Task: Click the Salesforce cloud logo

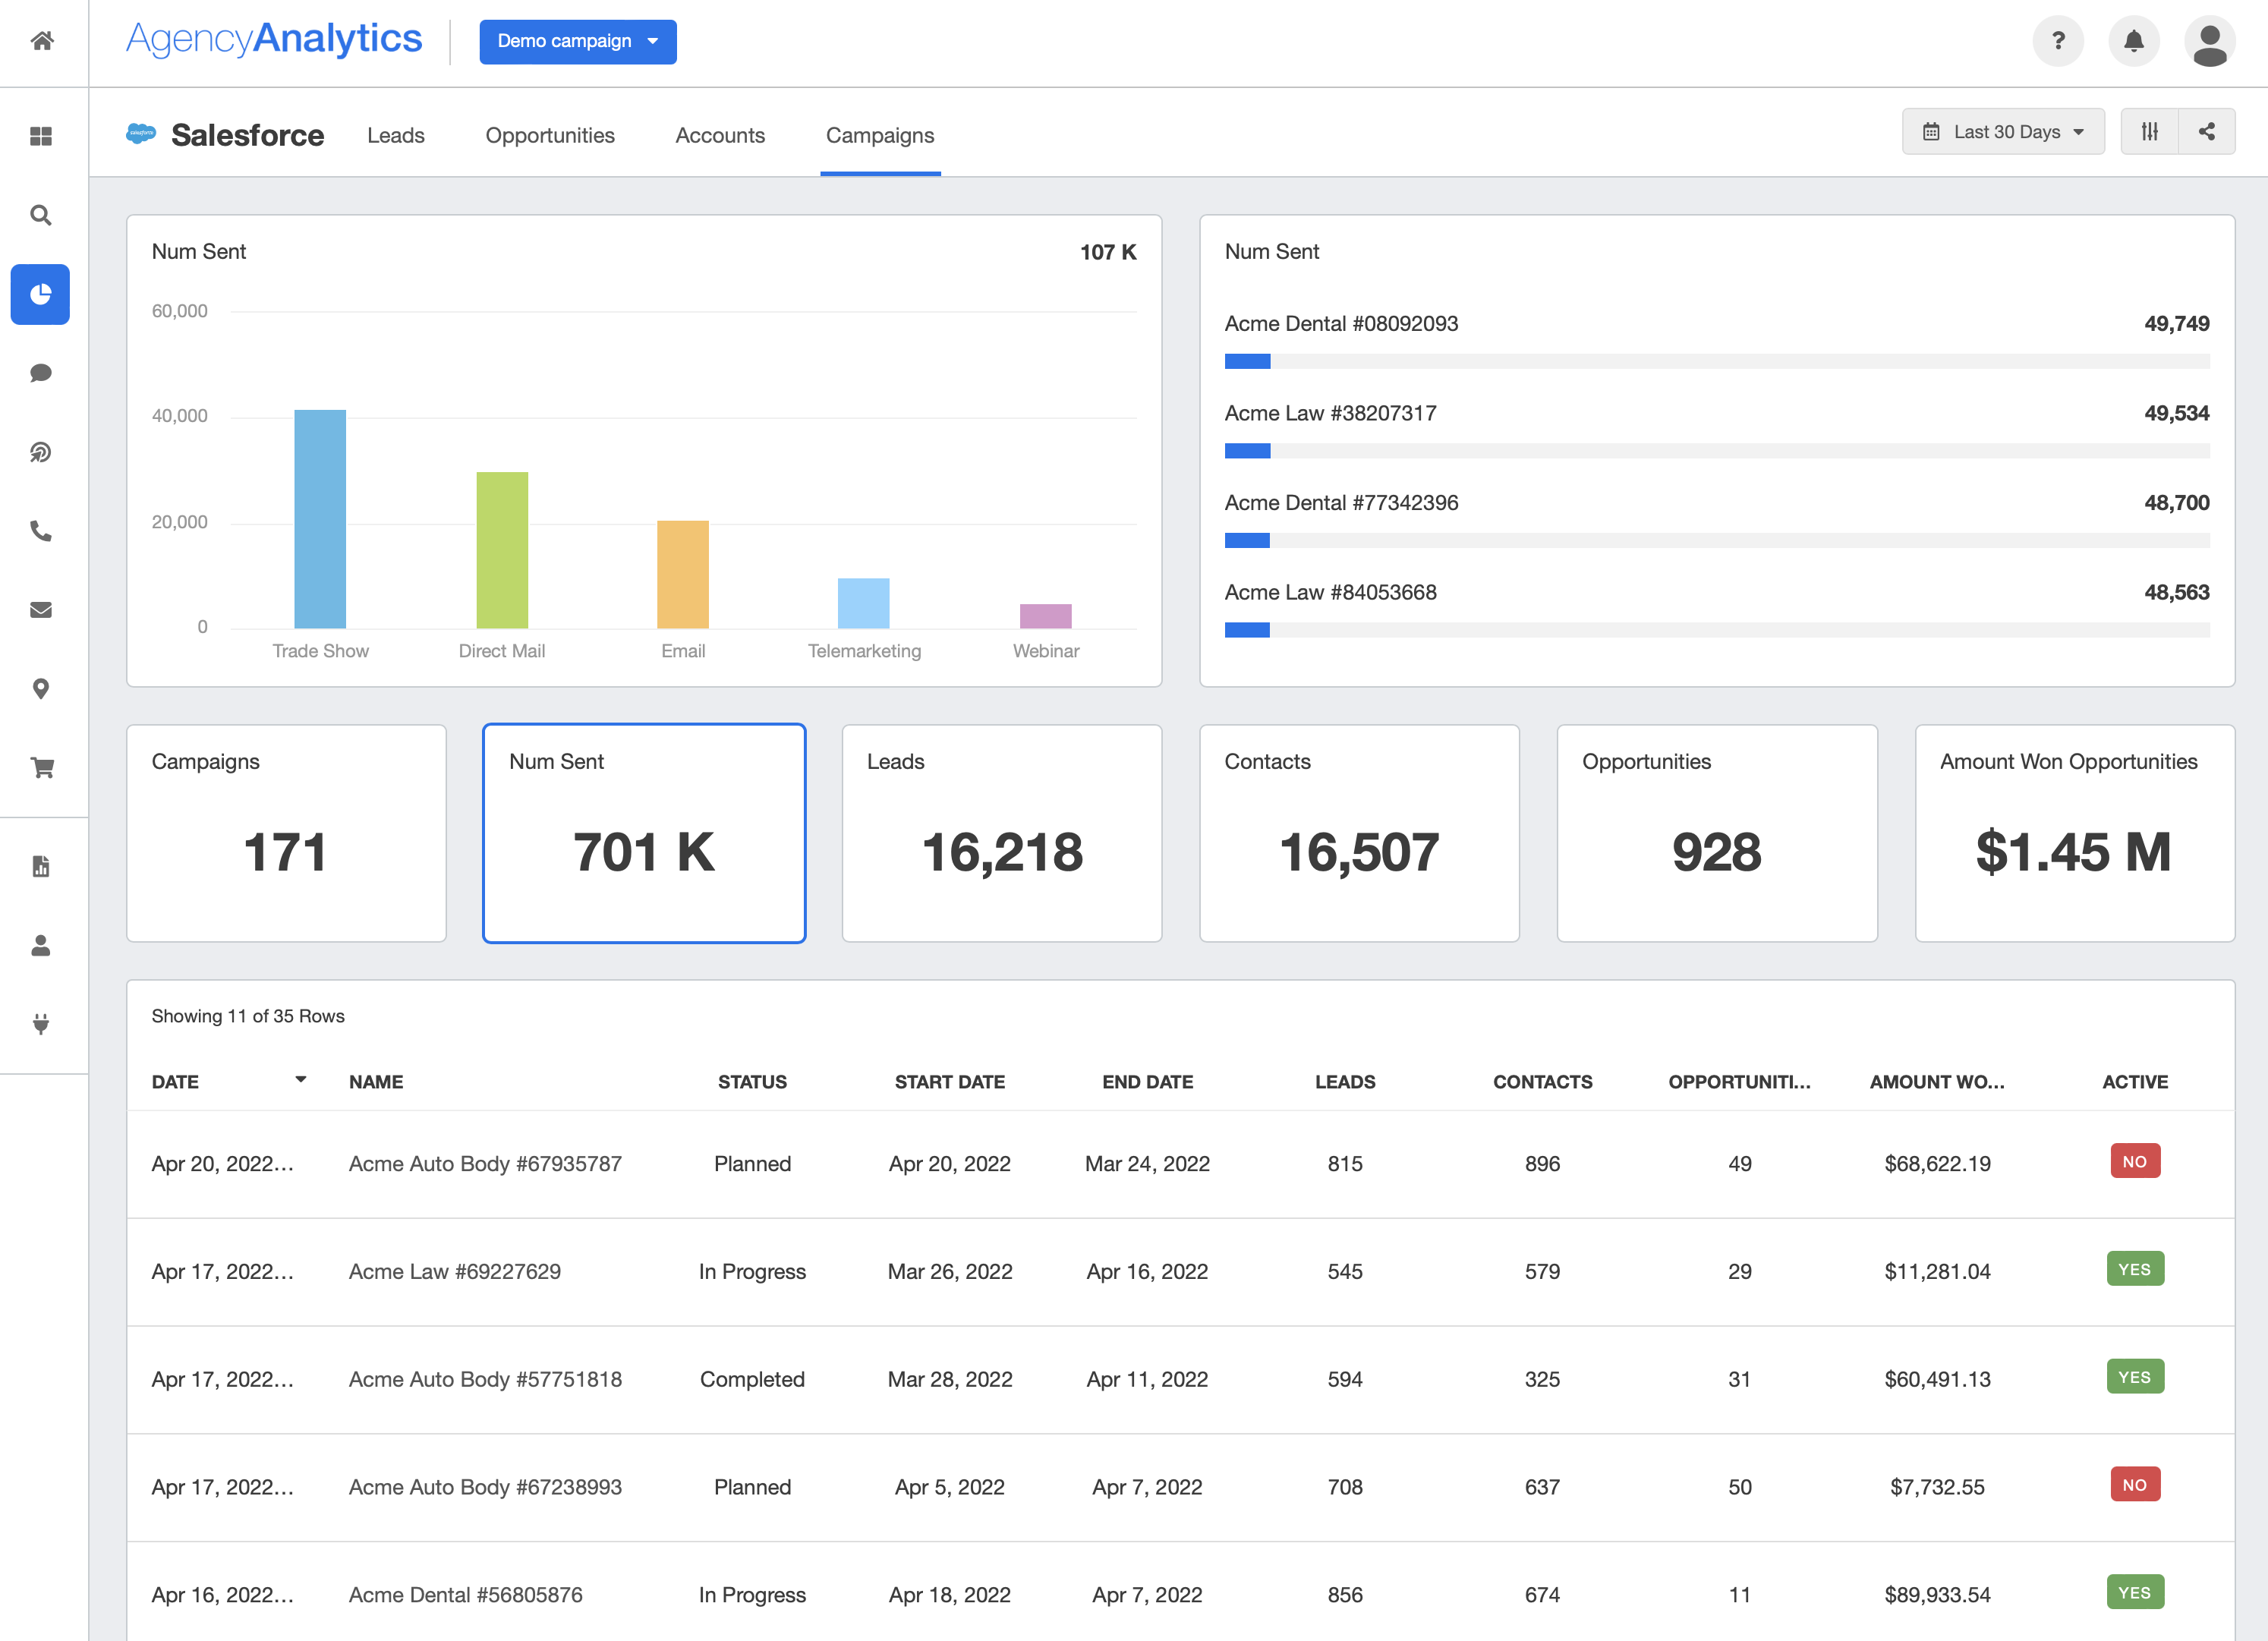Action: pyautogui.click(x=141, y=133)
